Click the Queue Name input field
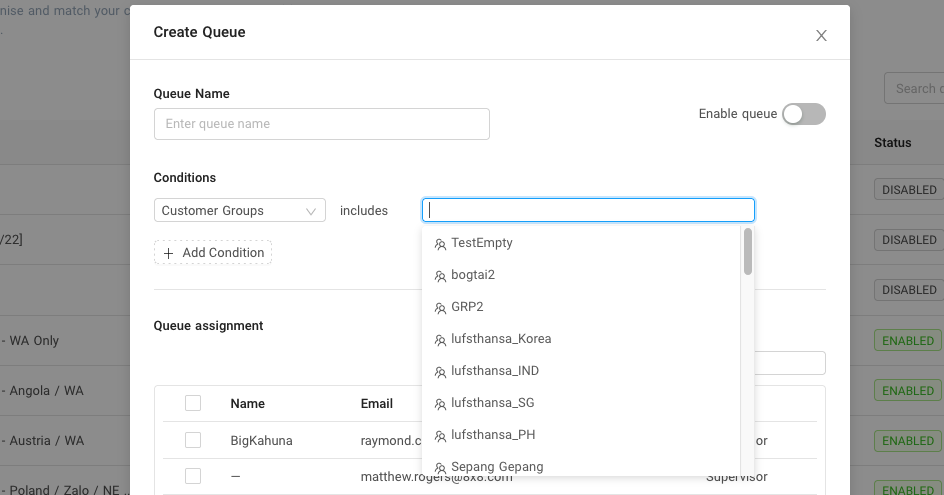Viewport: 944px width, 495px height. pyautogui.click(x=321, y=124)
